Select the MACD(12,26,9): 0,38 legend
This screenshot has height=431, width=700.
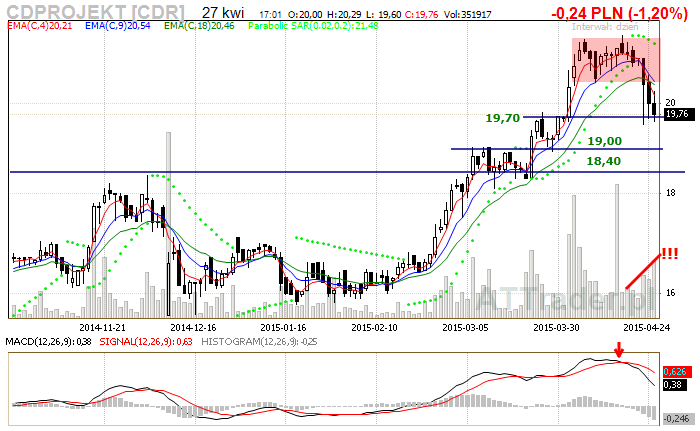(48, 342)
